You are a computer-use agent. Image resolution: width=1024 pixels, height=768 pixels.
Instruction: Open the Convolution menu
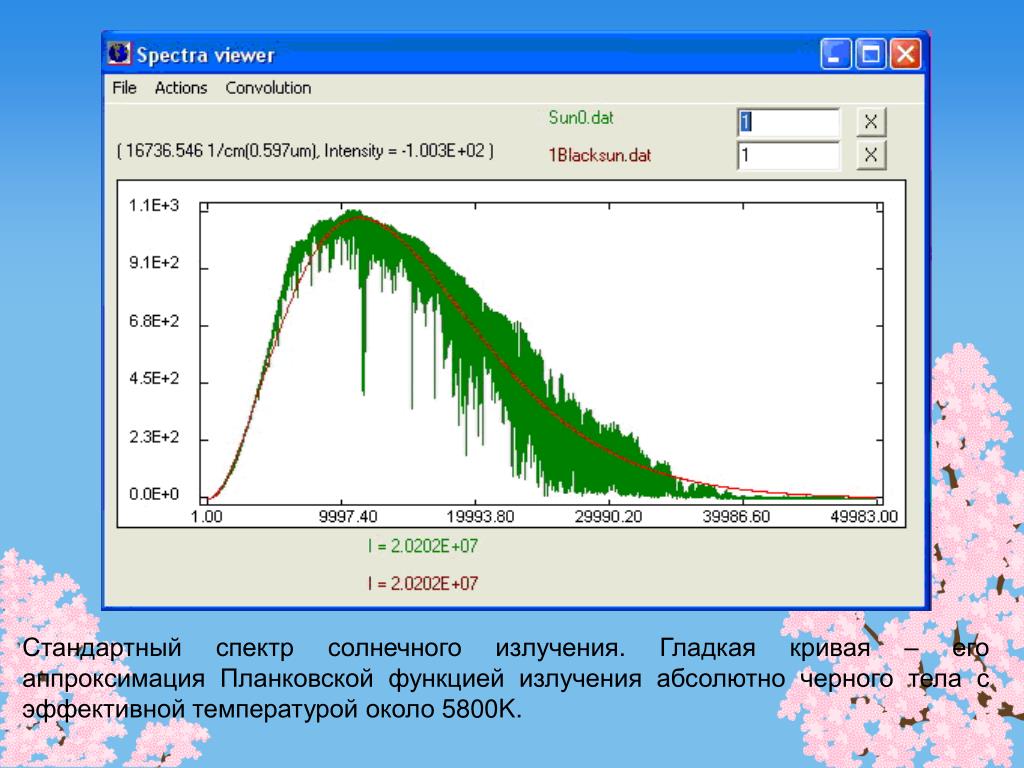(x=268, y=88)
